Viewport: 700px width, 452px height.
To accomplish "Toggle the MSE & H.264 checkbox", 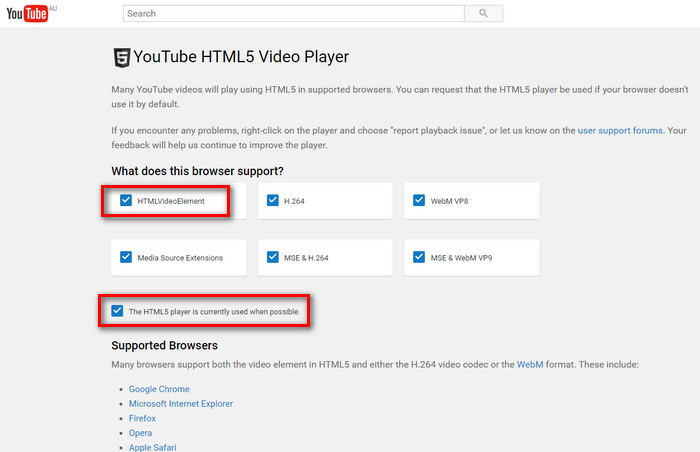I will pyautogui.click(x=272, y=257).
